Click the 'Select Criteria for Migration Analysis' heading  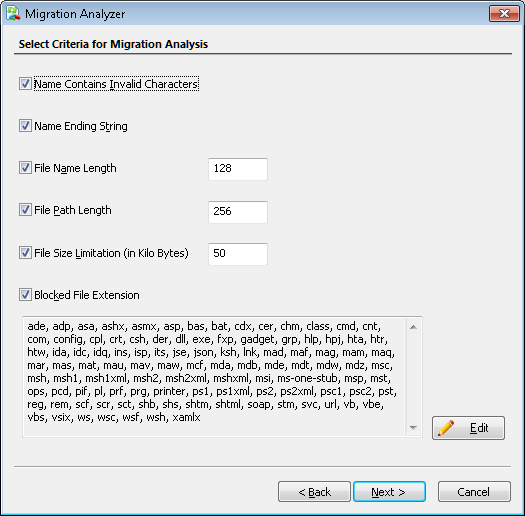point(113,44)
